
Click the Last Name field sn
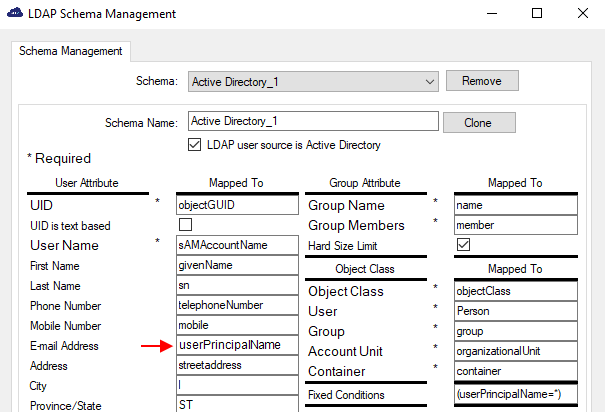[237, 285]
